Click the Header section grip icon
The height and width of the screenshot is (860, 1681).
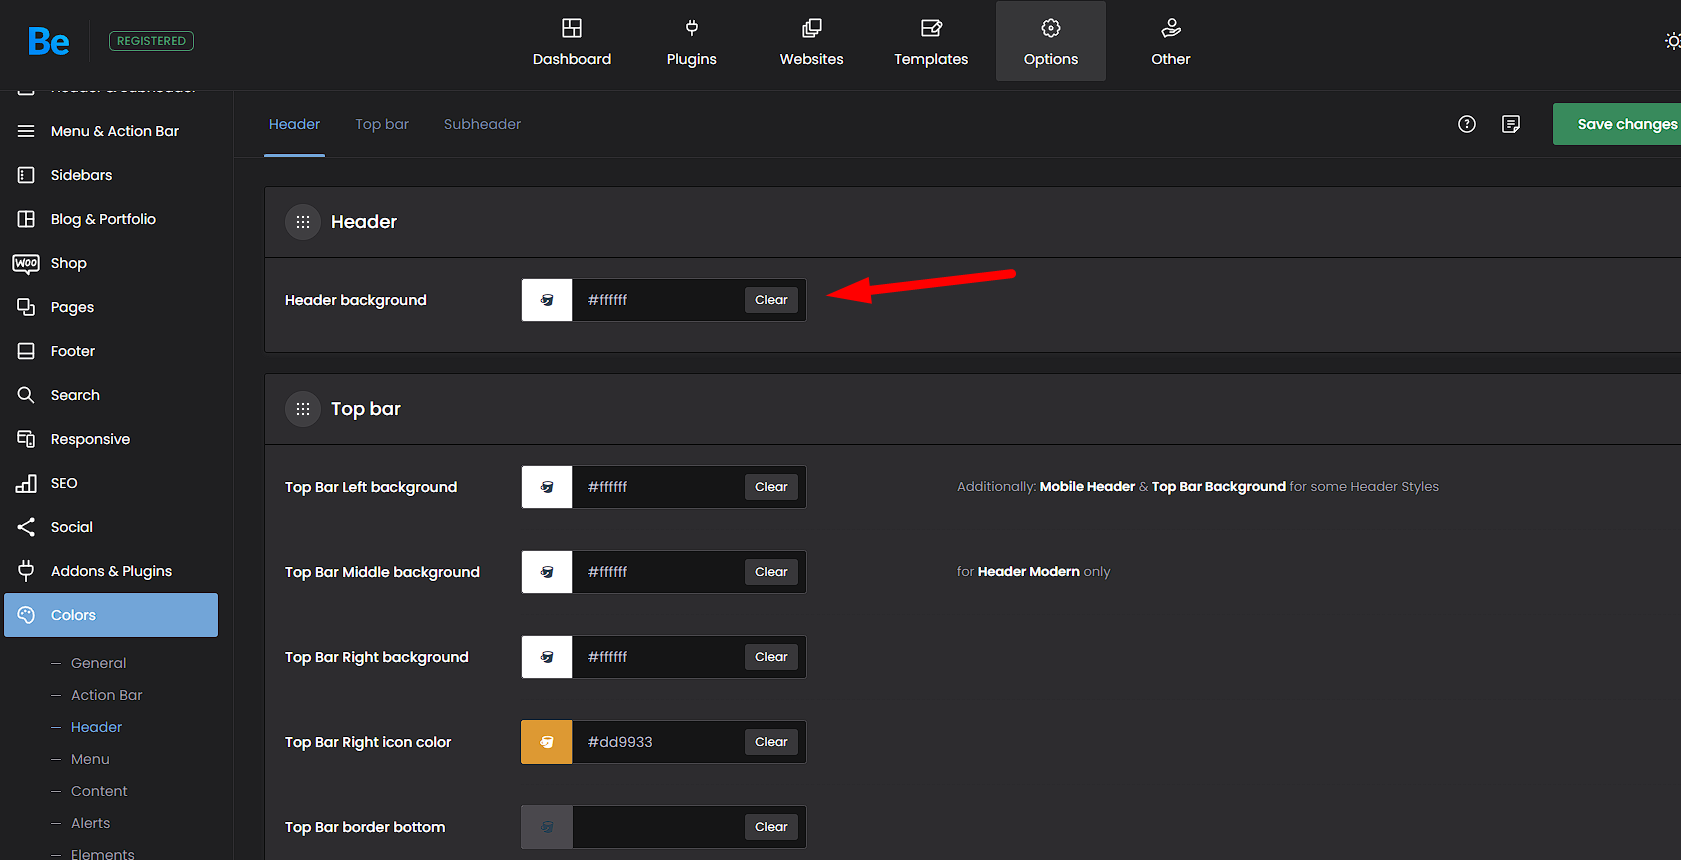click(303, 222)
